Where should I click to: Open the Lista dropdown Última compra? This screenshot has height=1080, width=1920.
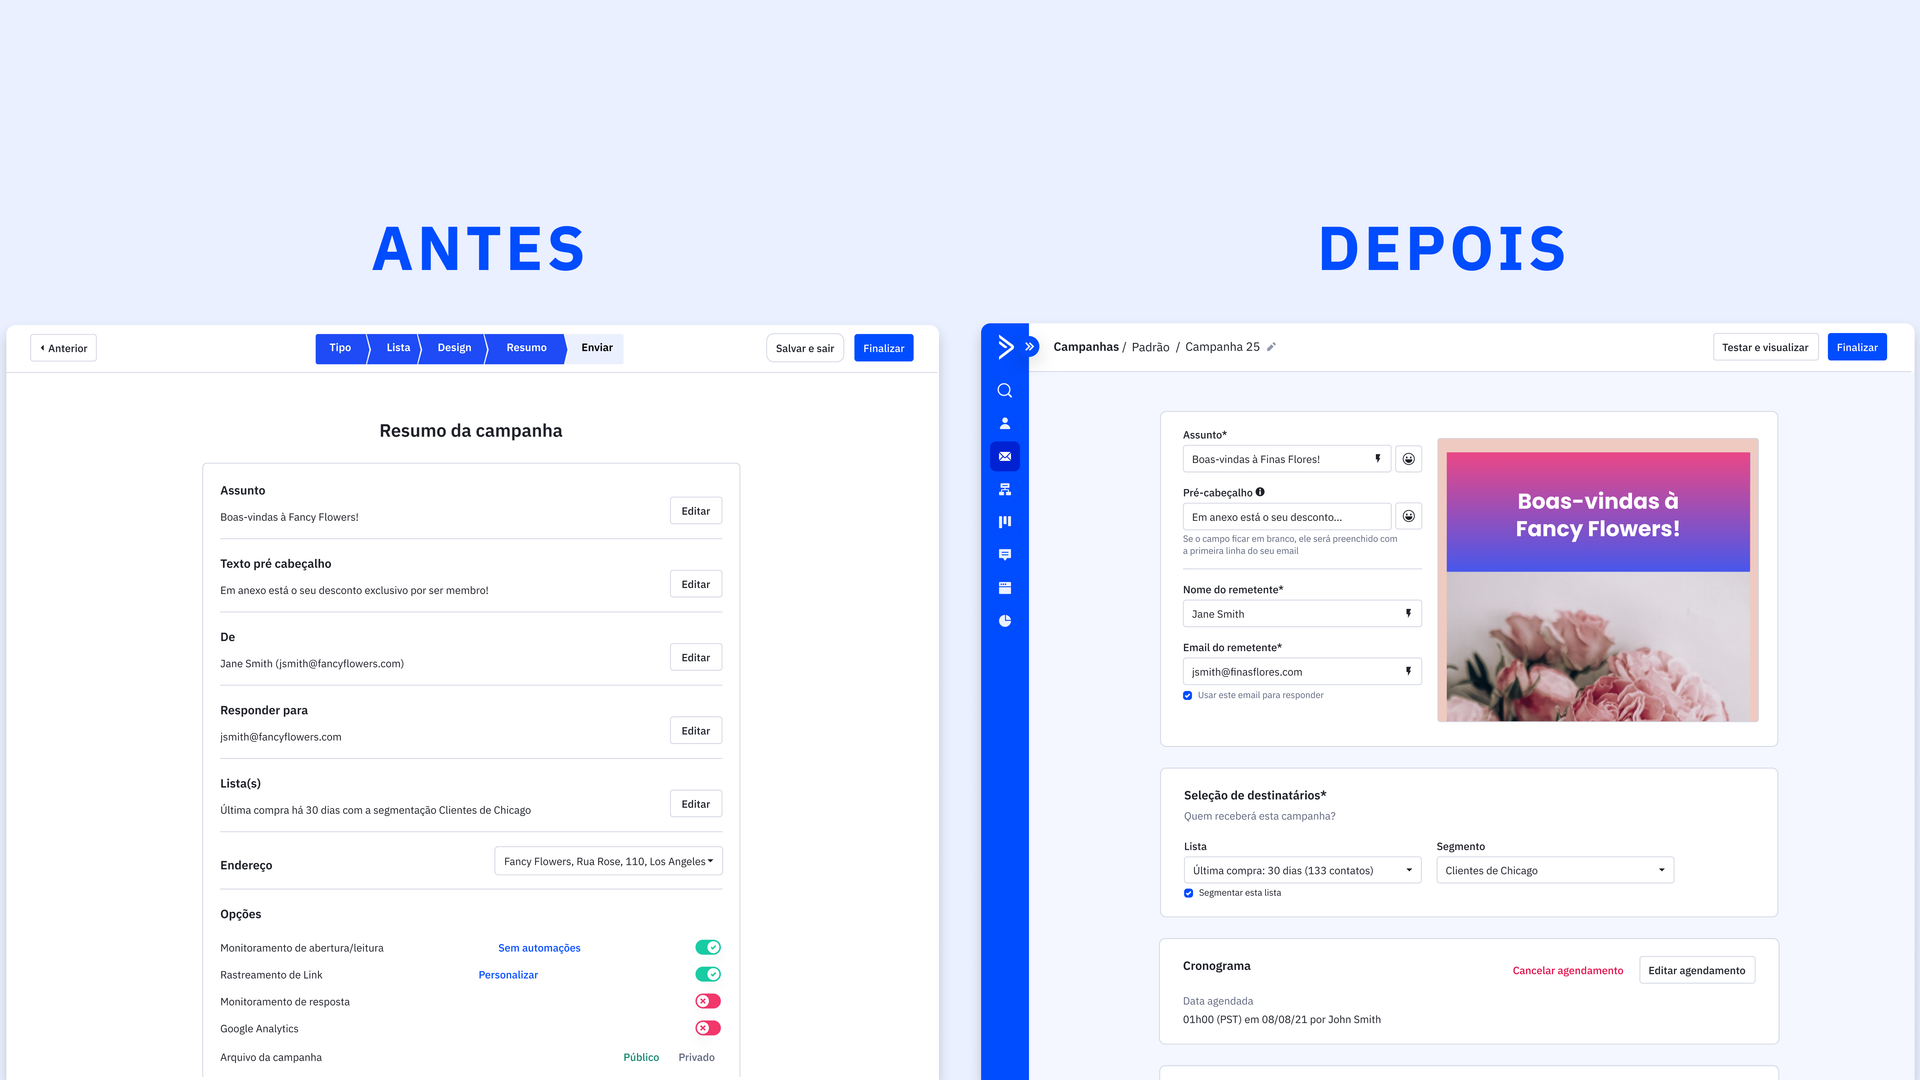pos(1302,870)
